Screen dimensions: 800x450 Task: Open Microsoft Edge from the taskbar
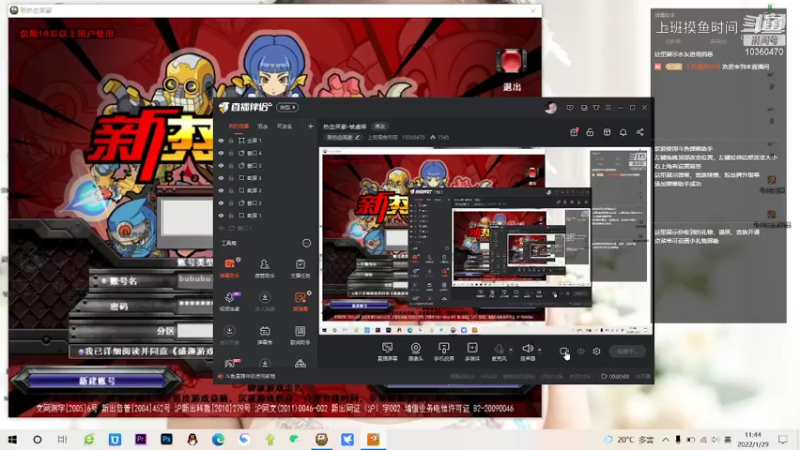coord(218,439)
